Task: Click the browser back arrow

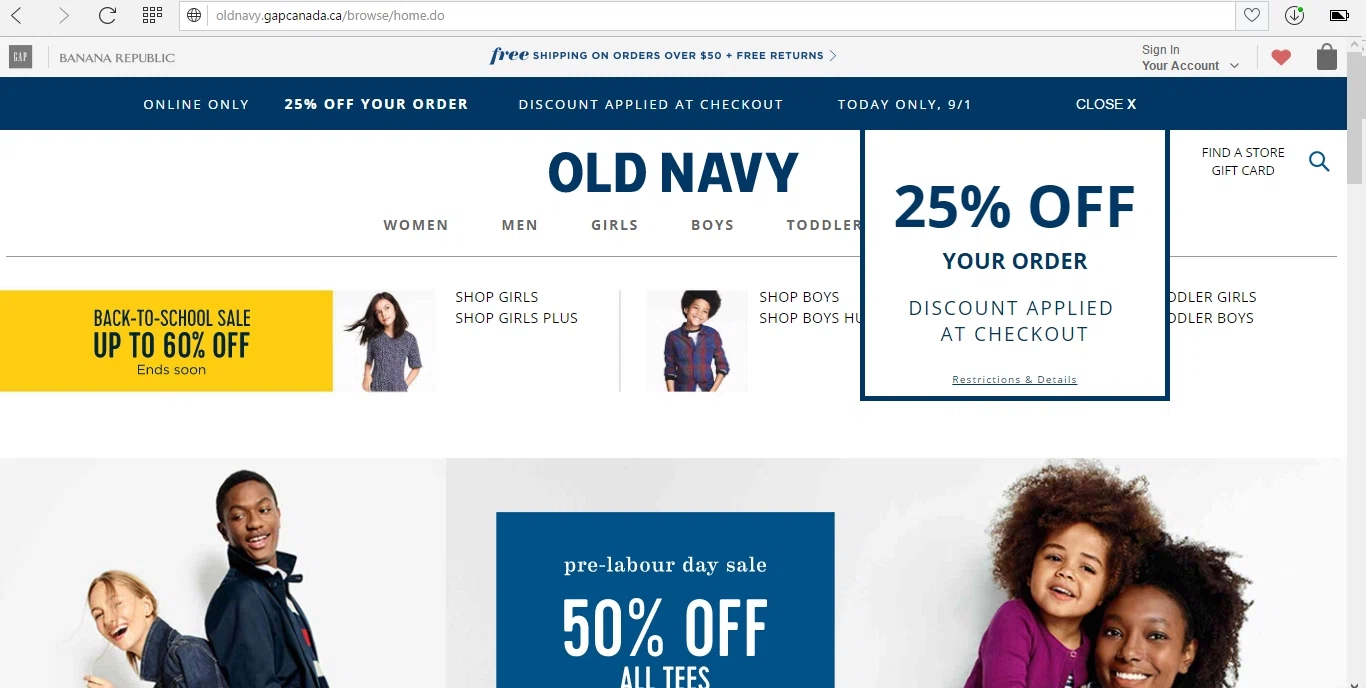Action: coord(17,16)
